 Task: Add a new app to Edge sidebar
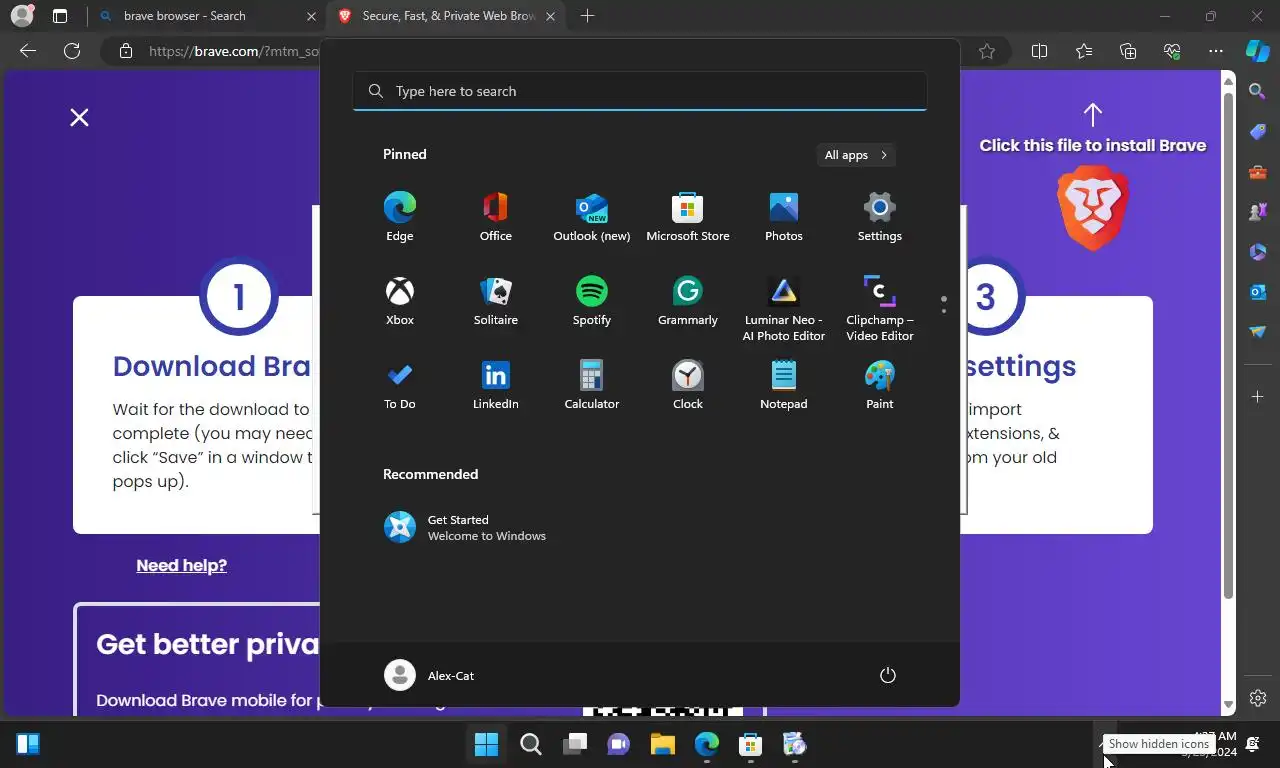pos(1258,397)
